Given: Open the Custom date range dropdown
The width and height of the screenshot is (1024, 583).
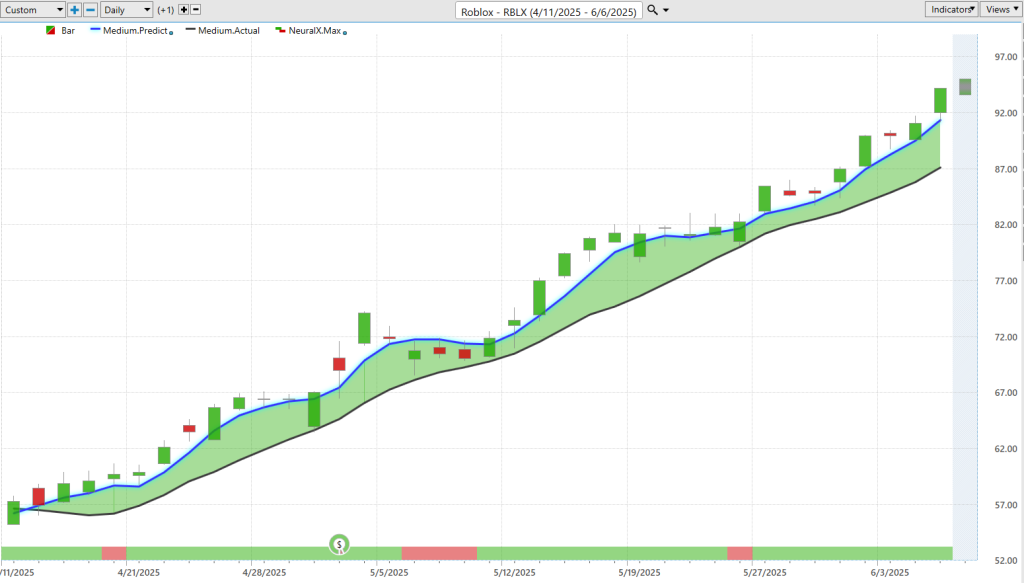Looking at the screenshot, I should point(33,10).
